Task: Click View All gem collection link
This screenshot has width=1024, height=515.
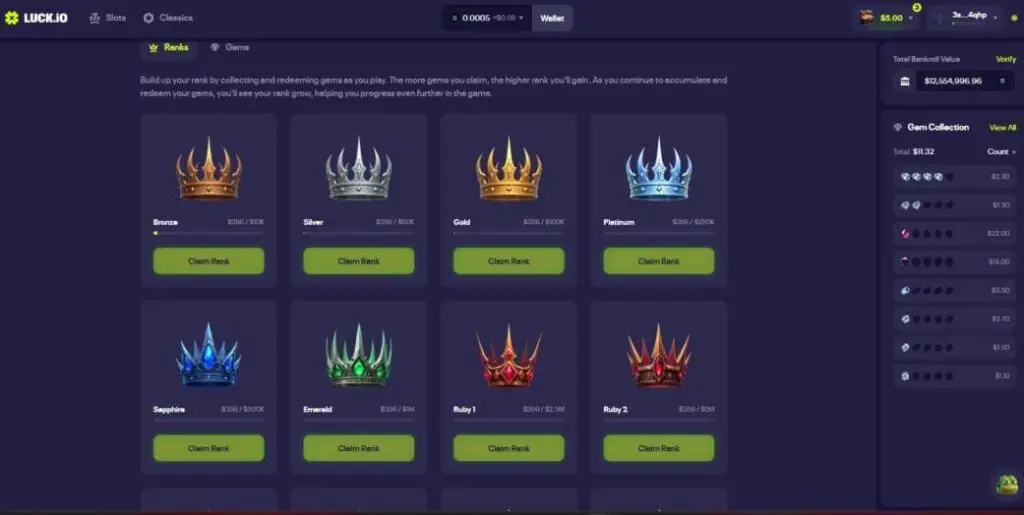Action: 1002,127
